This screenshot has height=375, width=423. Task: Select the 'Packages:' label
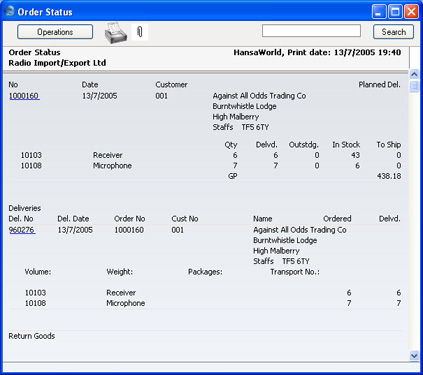205,272
